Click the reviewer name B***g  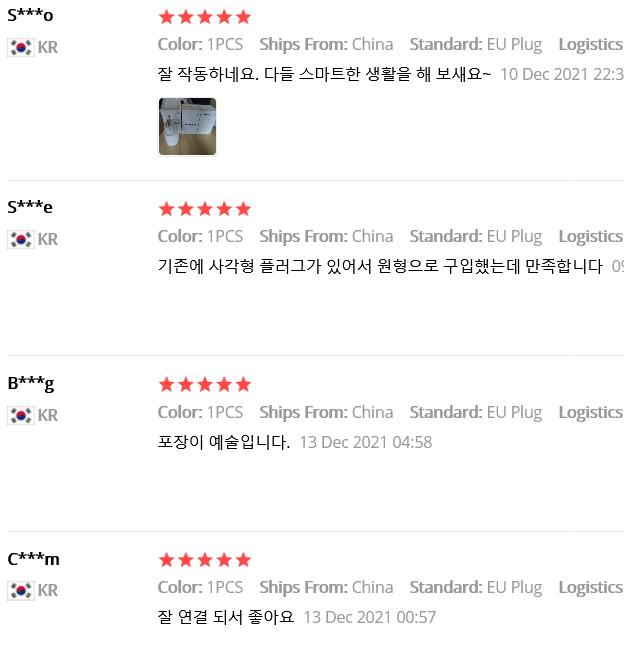pyautogui.click(x=31, y=384)
